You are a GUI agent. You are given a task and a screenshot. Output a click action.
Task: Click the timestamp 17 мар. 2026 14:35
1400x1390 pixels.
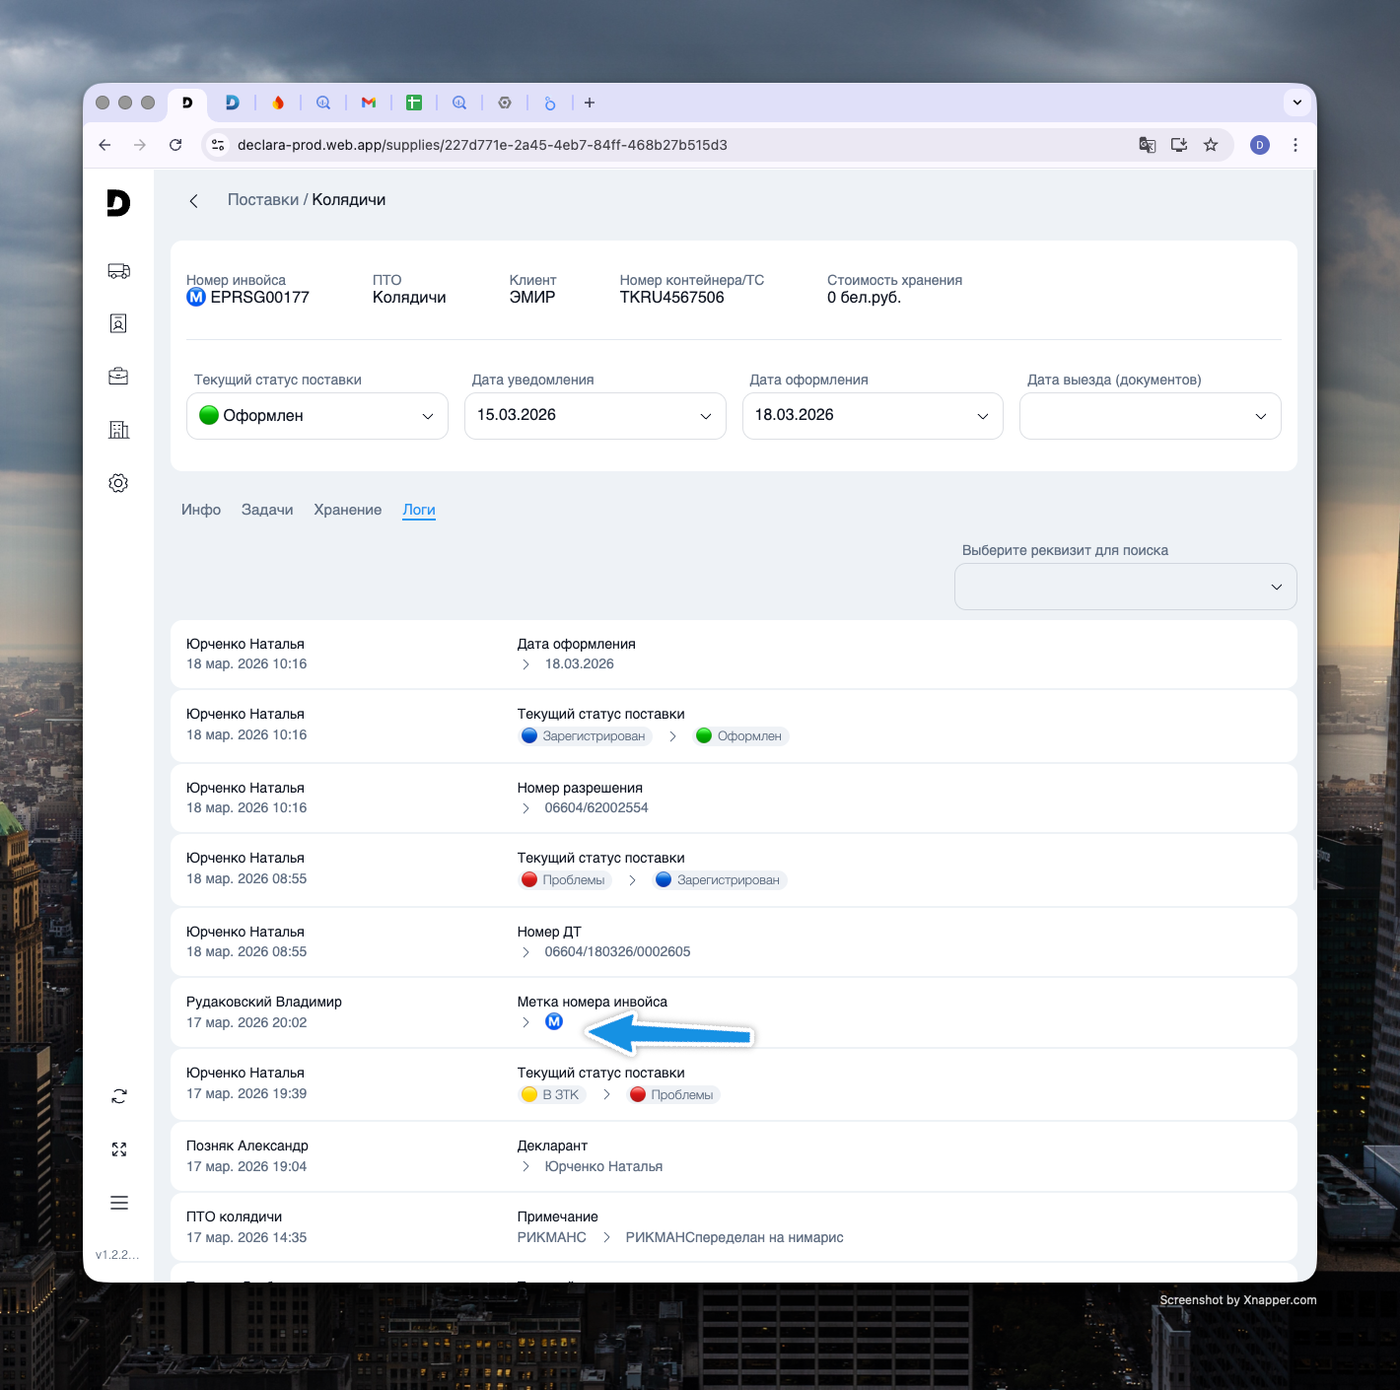pyautogui.click(x=247, y=1238)
